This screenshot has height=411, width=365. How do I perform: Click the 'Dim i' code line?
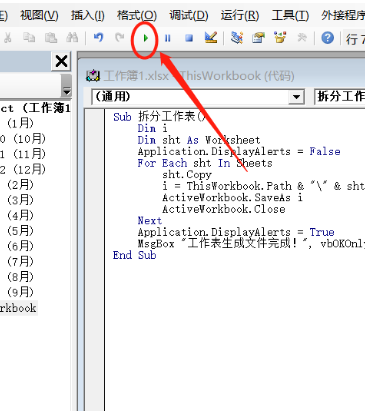pos(152,128)
